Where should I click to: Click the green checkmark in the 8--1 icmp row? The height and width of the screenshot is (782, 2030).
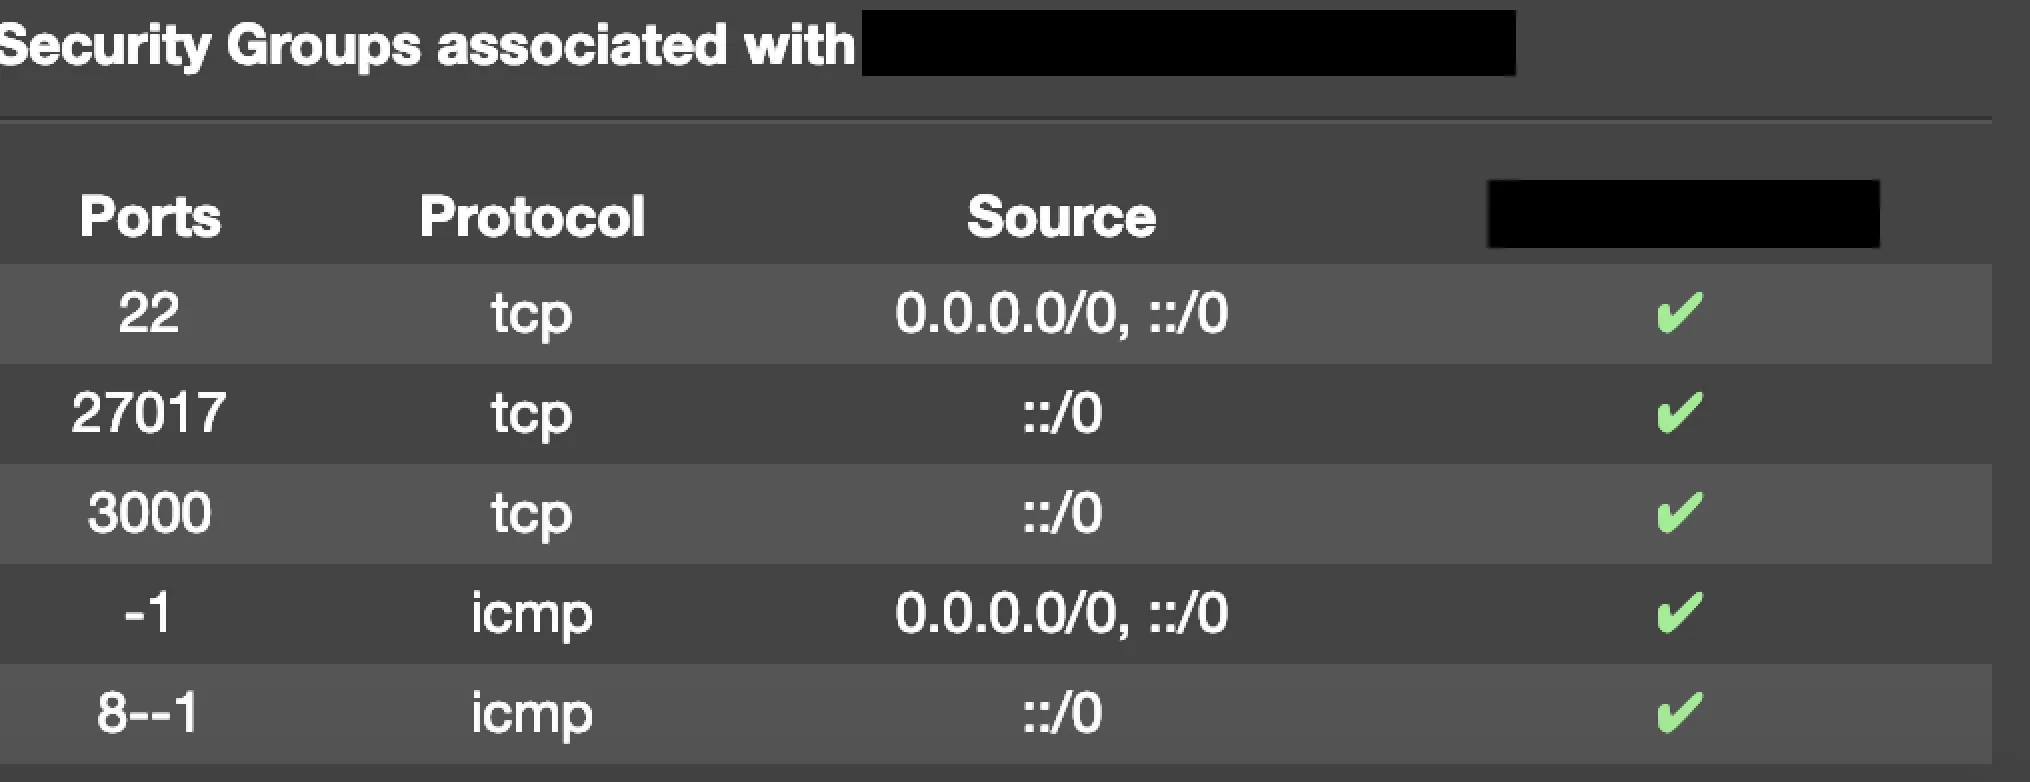1679,713
